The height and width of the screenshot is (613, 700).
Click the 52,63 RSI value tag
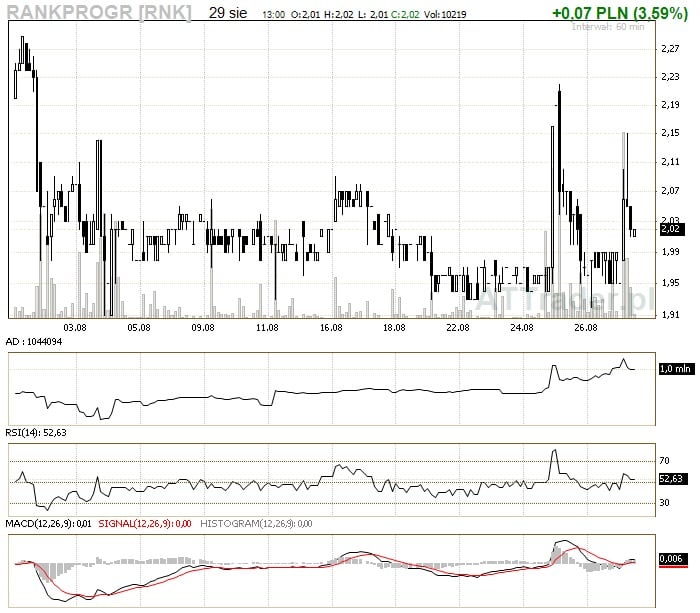pos(671,479)
